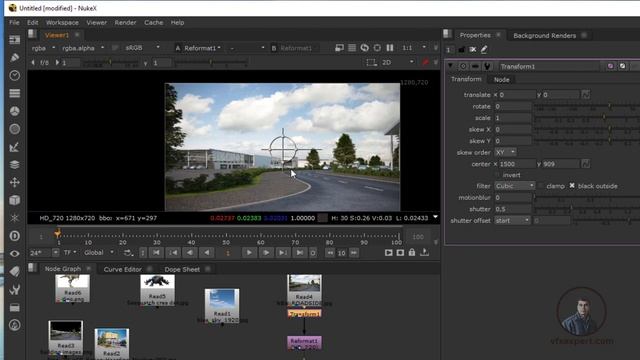The width and height of the screenshot is (640, 360).
Task: Open the Keyer nodes icon
Action: coord(15,147)
